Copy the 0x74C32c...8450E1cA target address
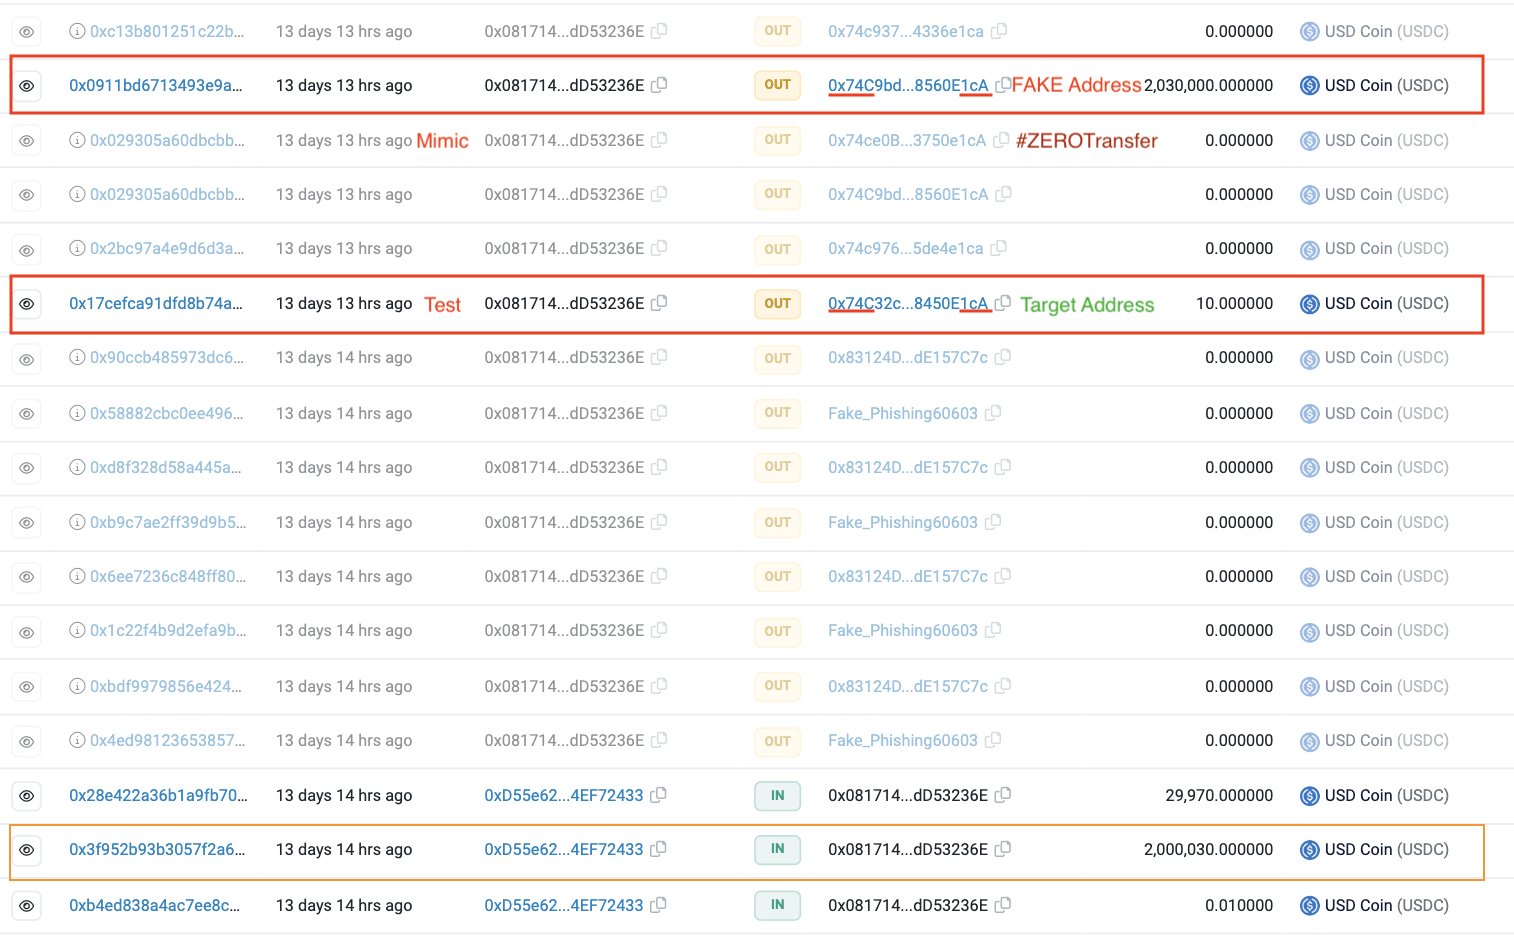This screenshot has width=1514, height=938. click(x=1003, y=304)
